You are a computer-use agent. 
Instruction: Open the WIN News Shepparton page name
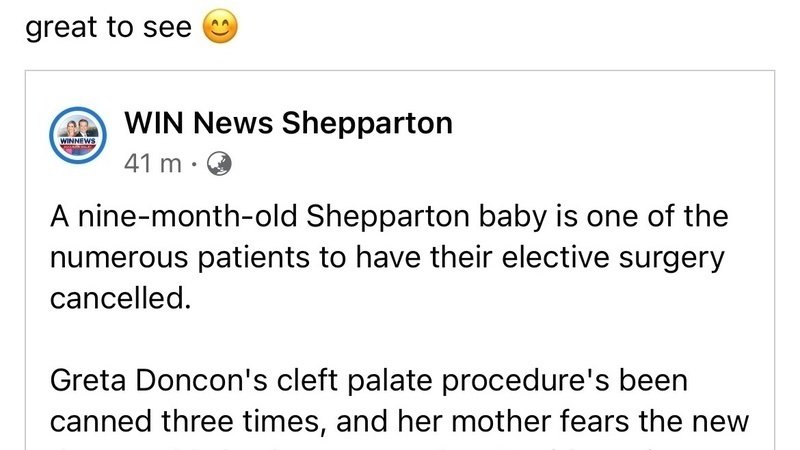coord(288,123)
